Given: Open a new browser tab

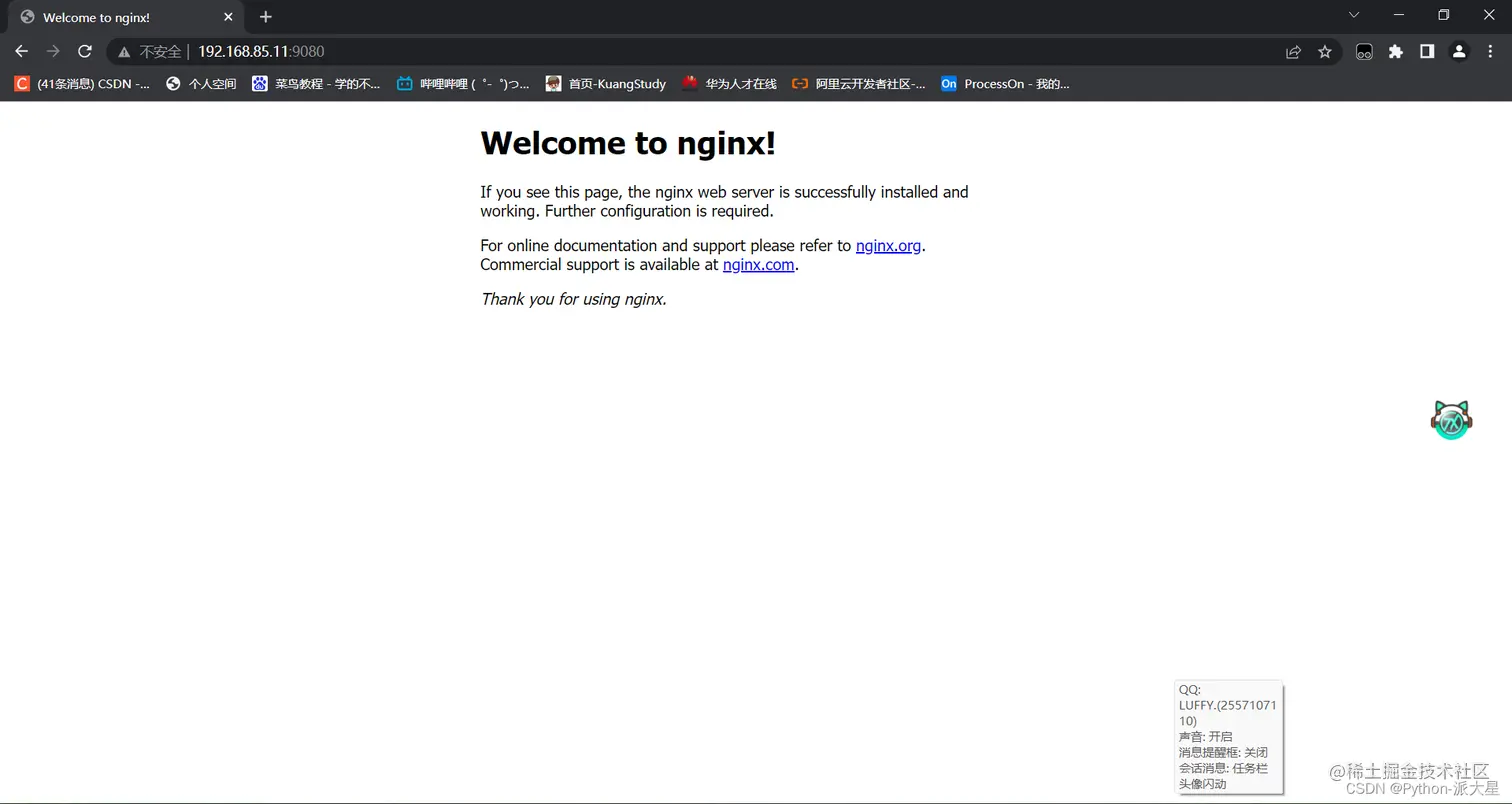Looking at the screenshot, I should click(265, 17).
